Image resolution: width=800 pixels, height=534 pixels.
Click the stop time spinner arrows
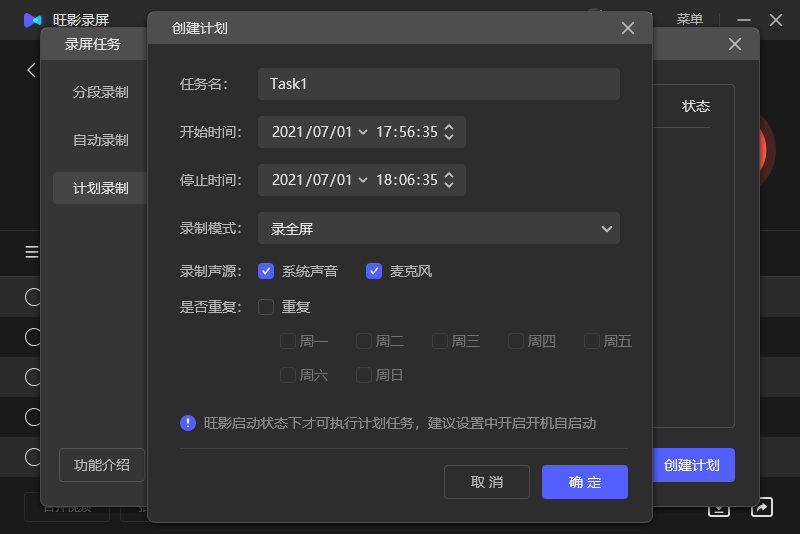449,180
